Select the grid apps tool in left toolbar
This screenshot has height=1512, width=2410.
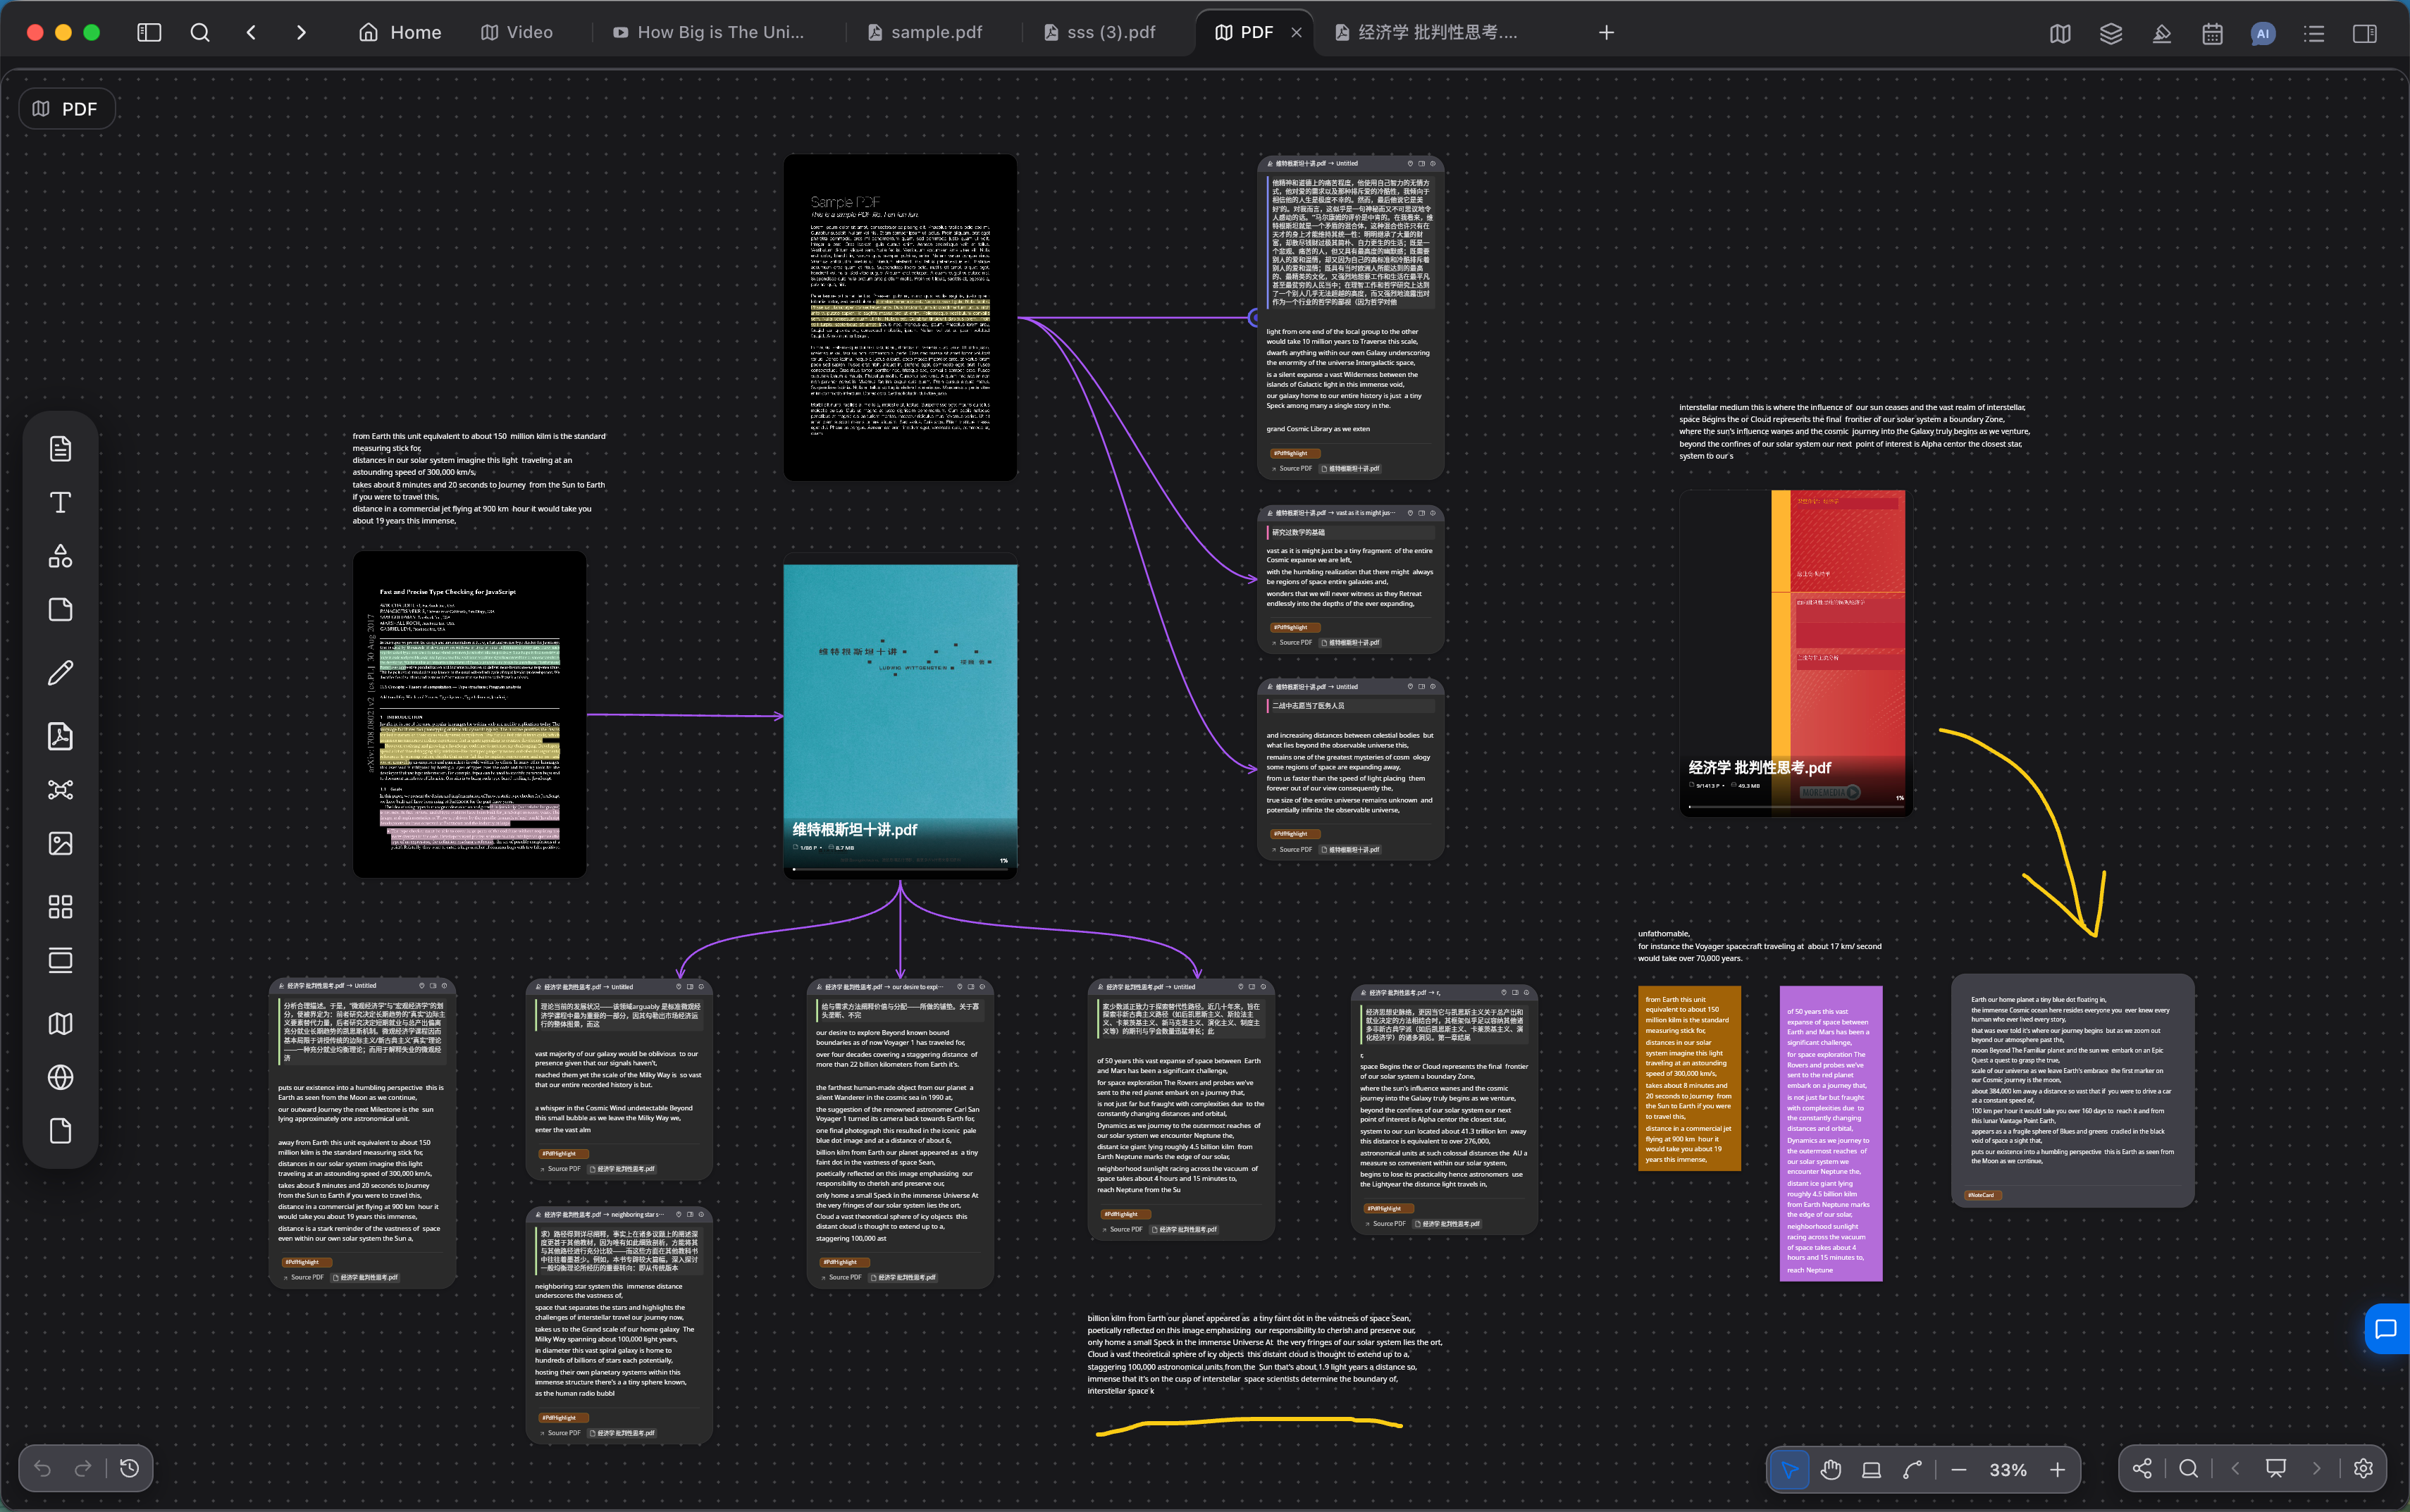61,906
